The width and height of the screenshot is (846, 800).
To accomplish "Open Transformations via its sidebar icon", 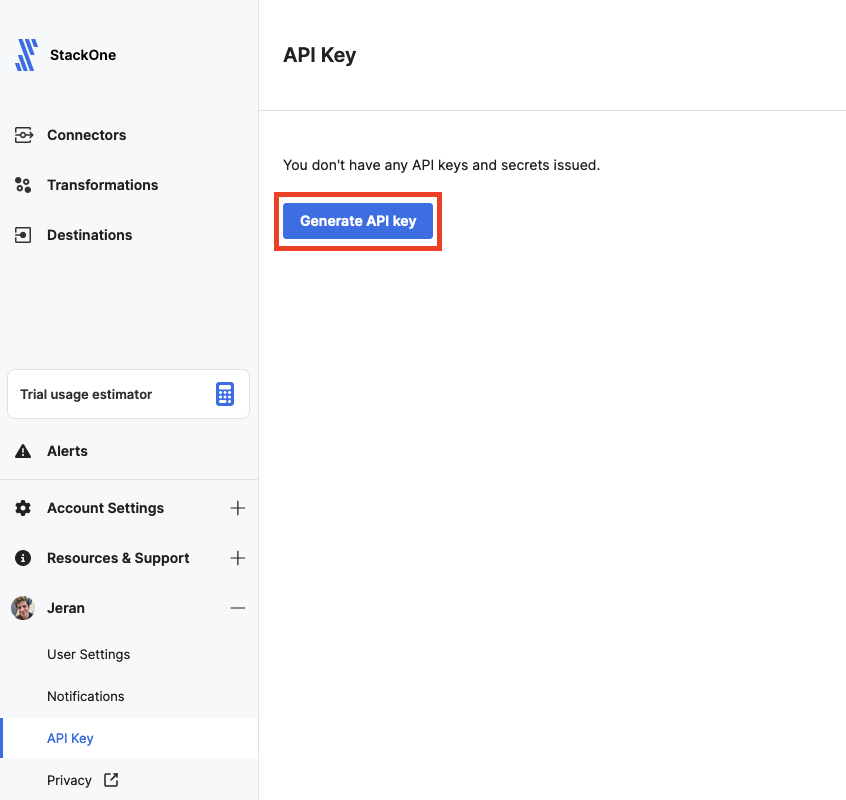I will pyautogui.click(x=23, y=185).
